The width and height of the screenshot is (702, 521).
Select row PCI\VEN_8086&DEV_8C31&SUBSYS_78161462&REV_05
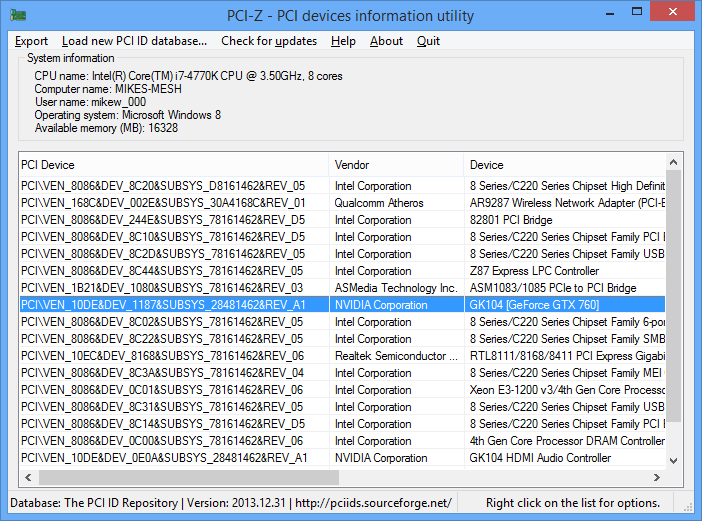342,407
